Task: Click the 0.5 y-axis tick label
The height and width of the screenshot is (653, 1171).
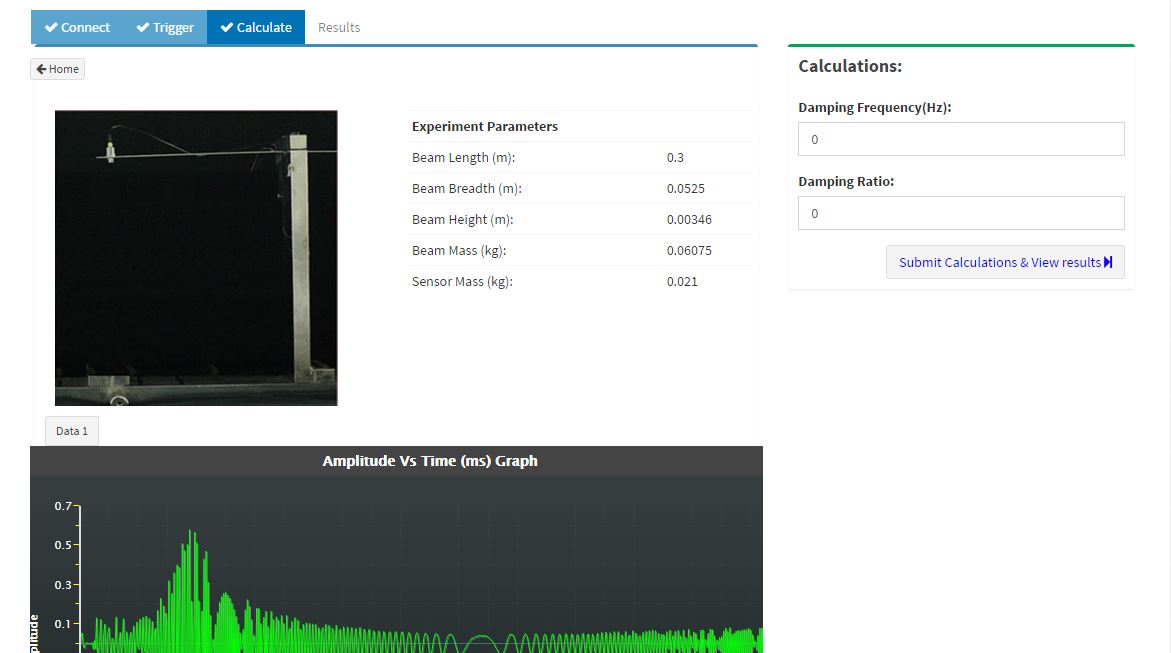Action: 63,545
